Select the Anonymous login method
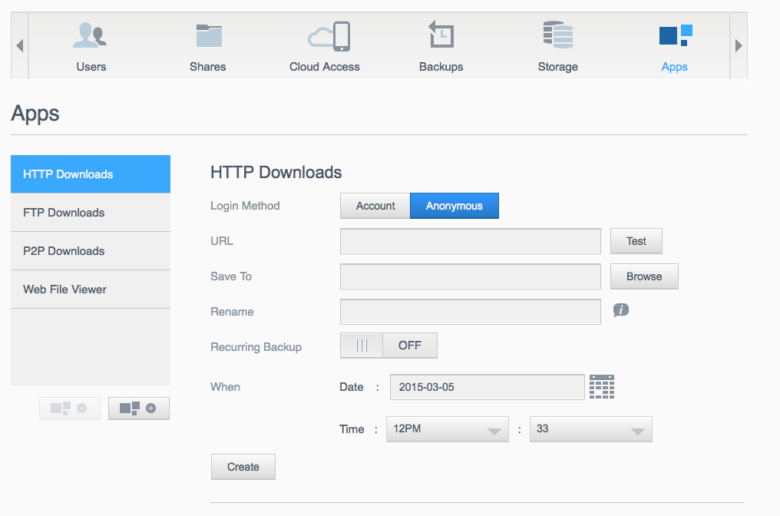 (x=454, y=206)
